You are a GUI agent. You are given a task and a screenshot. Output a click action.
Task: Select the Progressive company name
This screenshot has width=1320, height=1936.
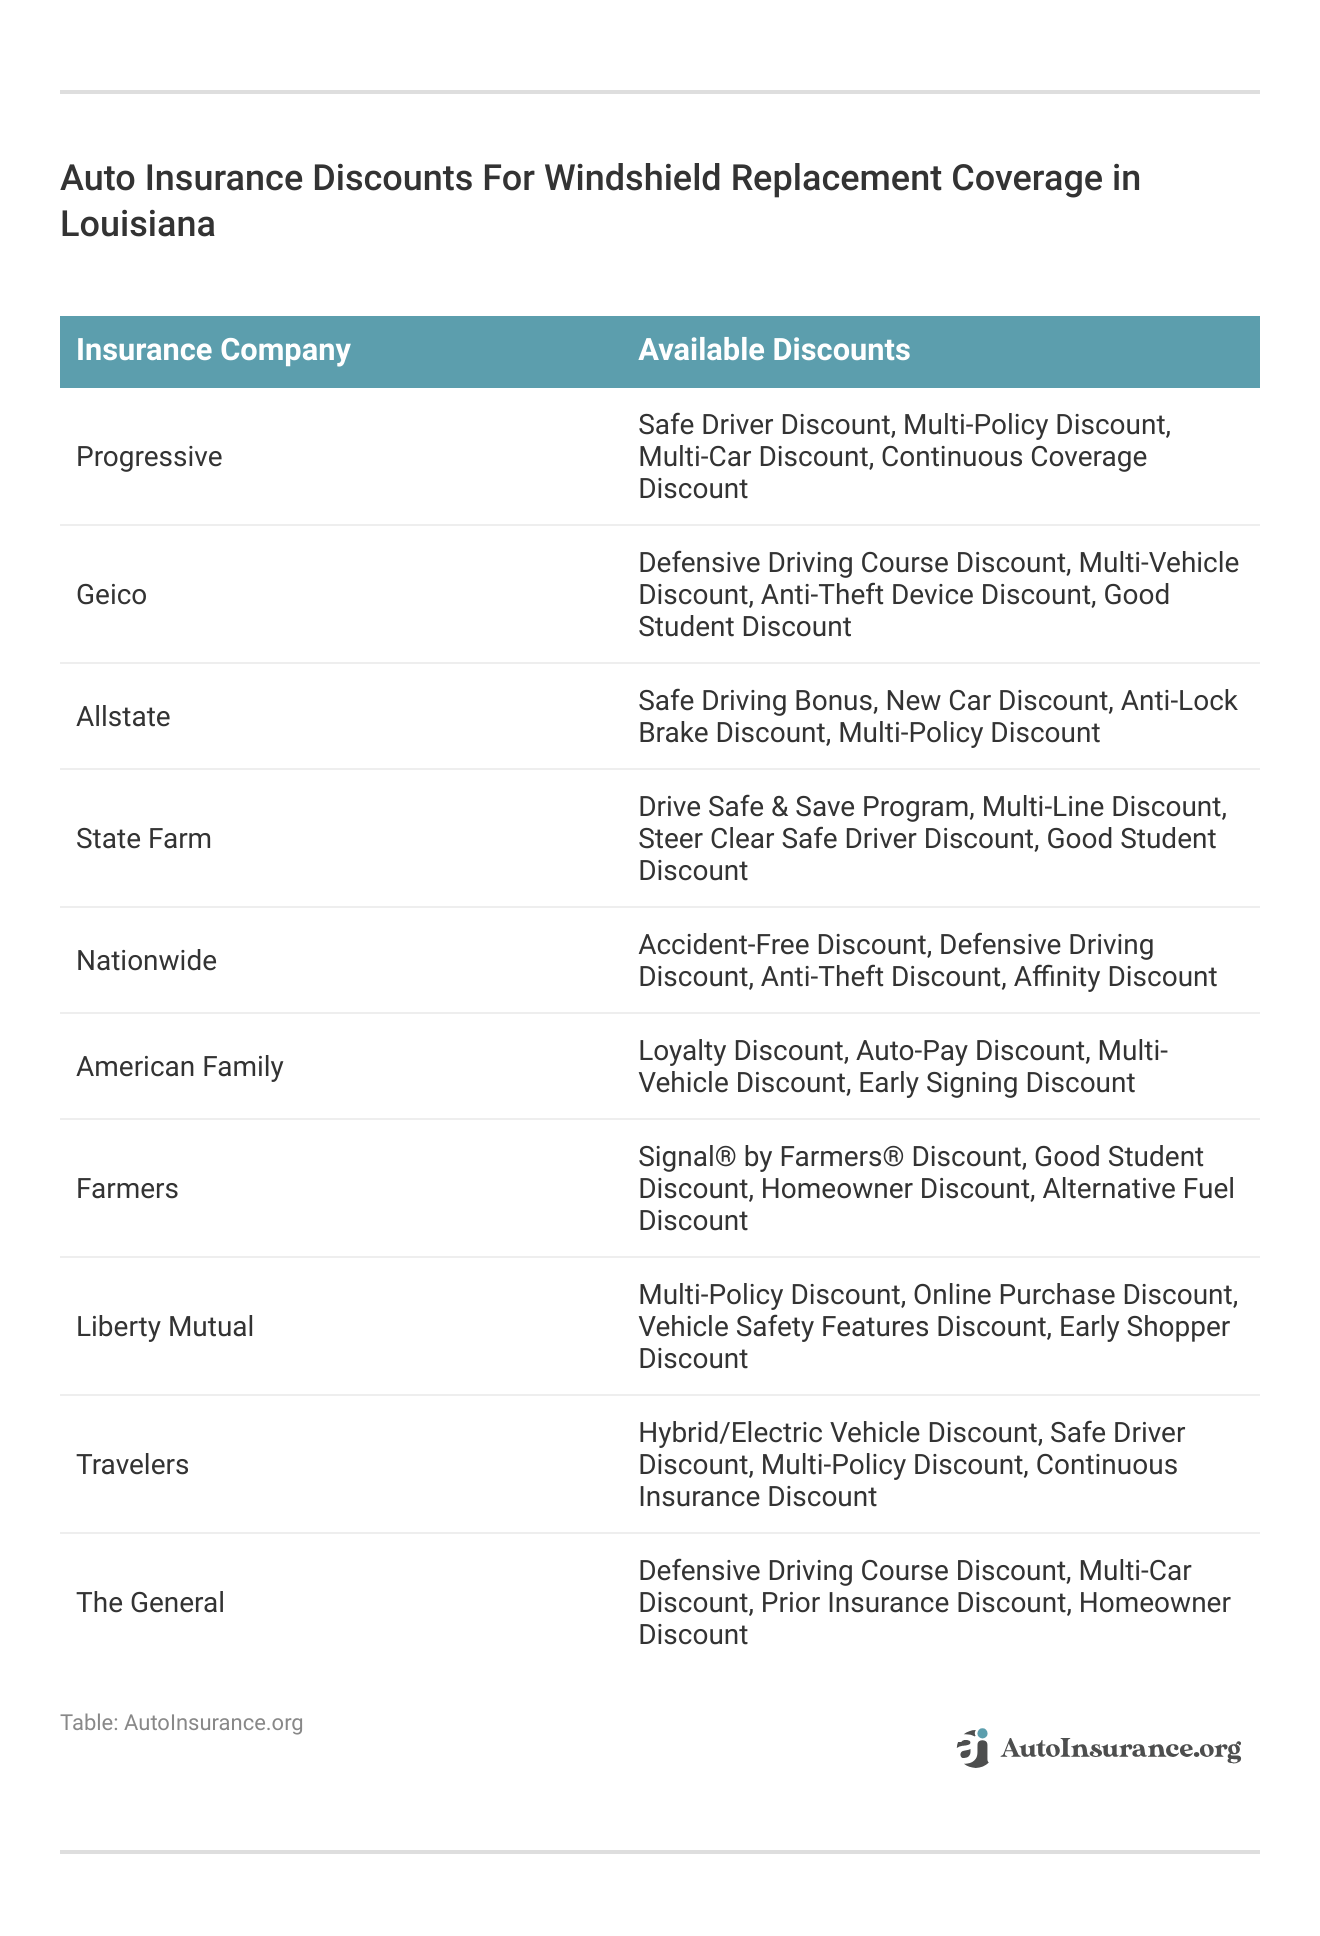[x=149, y=457]
